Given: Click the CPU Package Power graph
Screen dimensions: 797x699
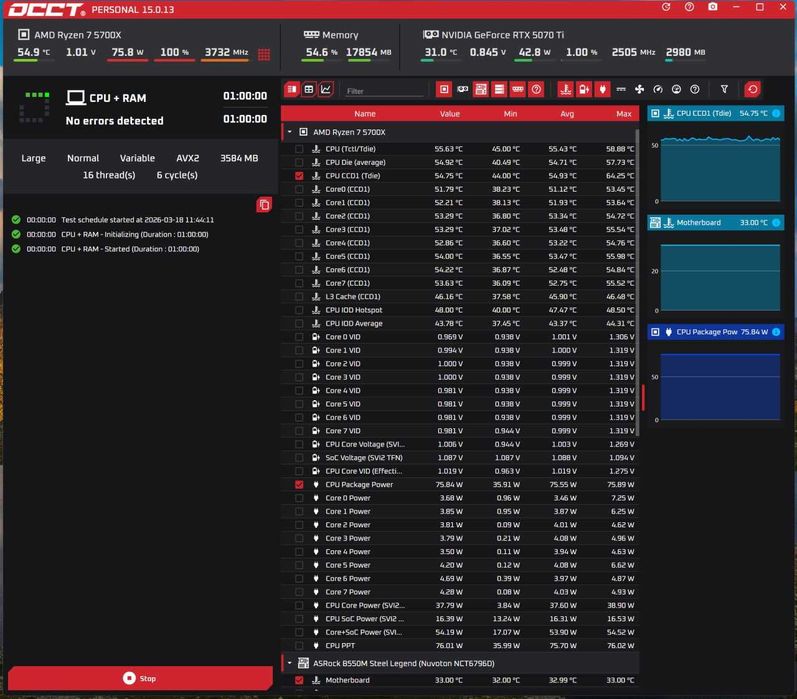Looking at the screenshot, I should pyautogui.click(x=720, y=386).
